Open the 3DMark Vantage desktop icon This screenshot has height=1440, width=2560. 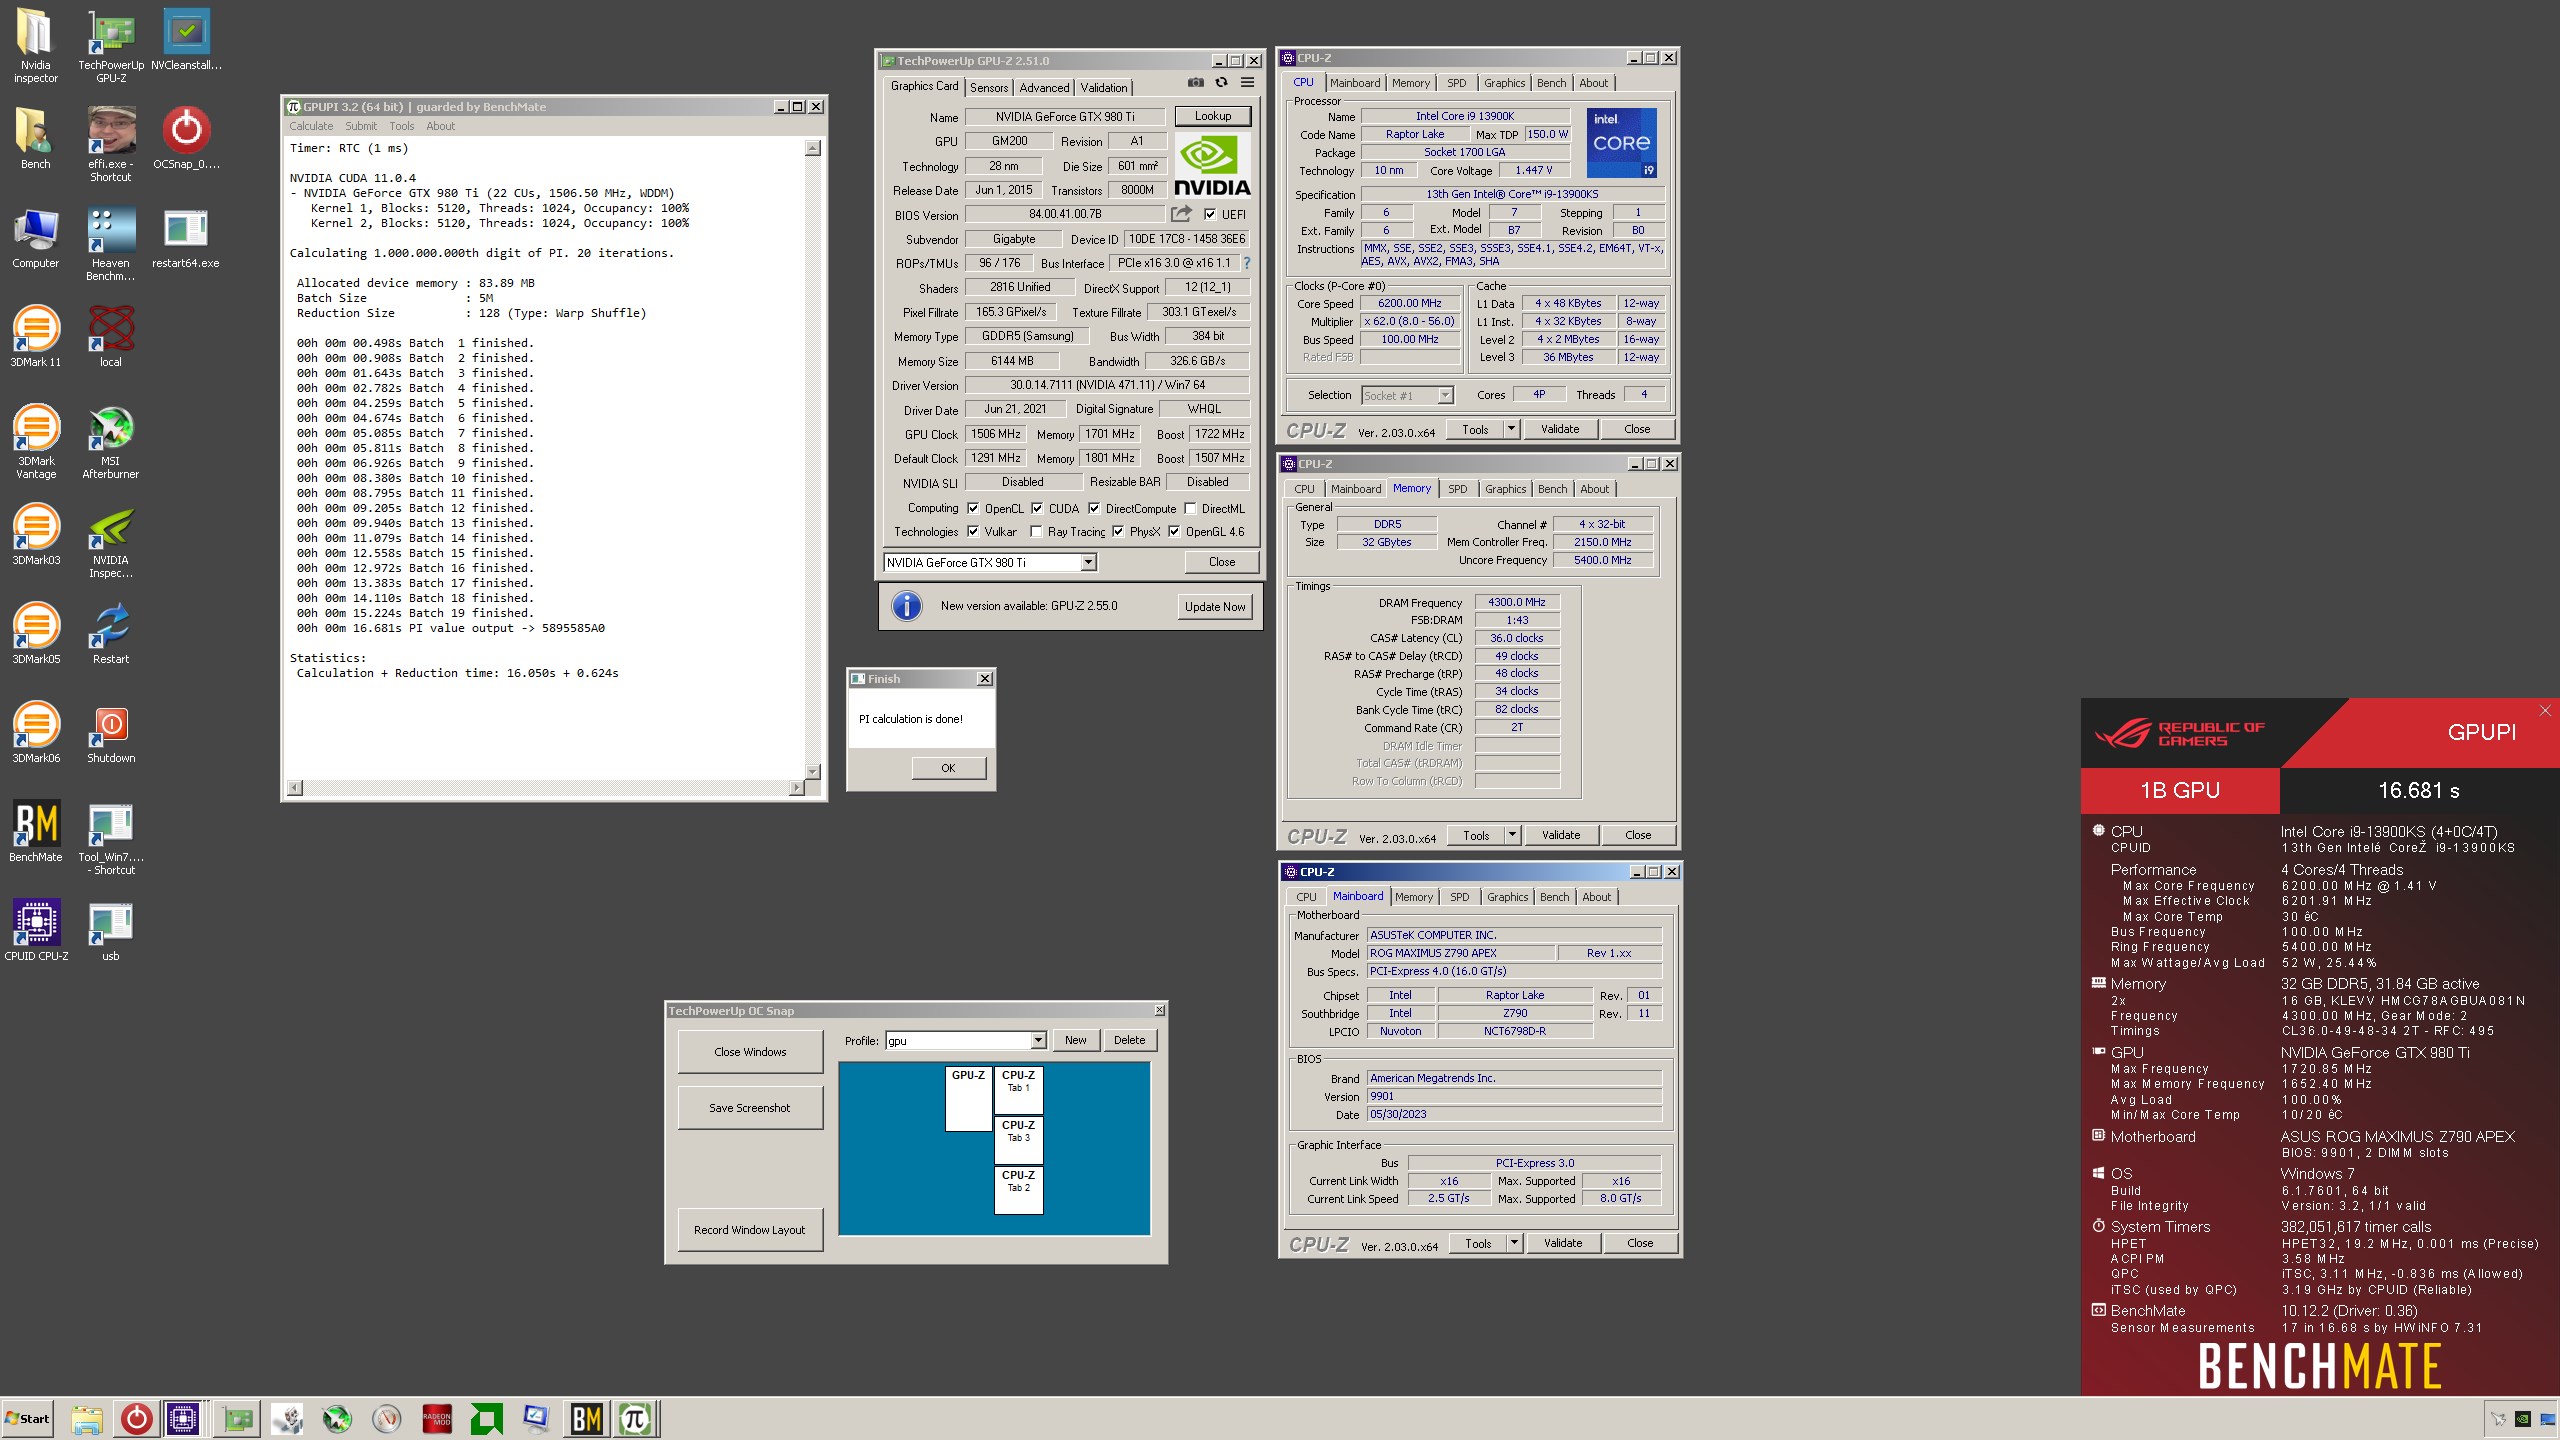[36, 442]
